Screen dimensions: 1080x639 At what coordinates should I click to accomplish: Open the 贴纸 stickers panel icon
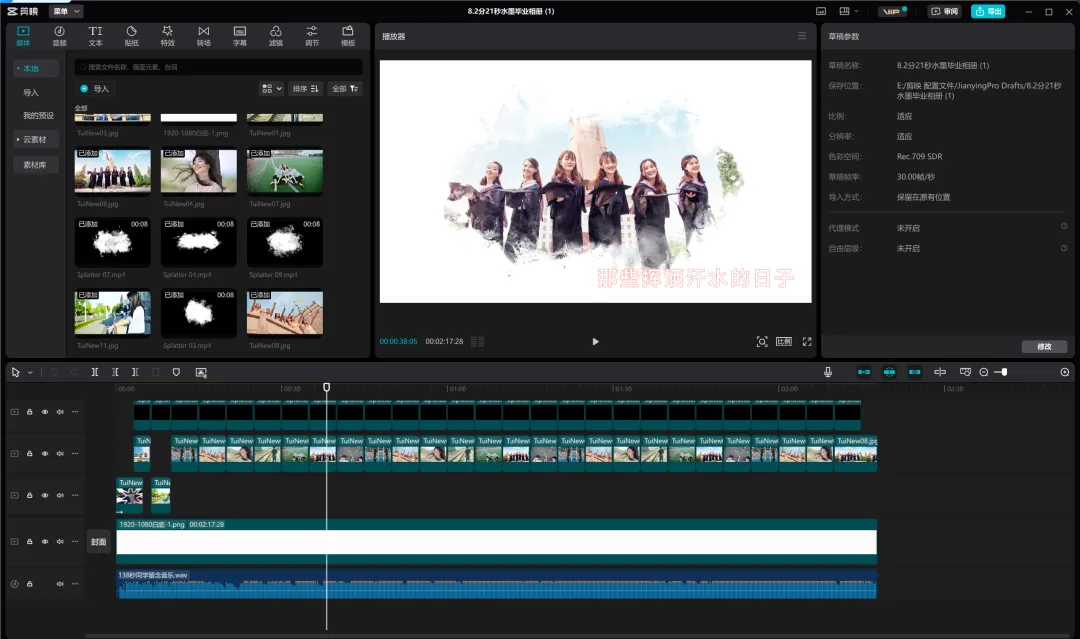[132, 36]
